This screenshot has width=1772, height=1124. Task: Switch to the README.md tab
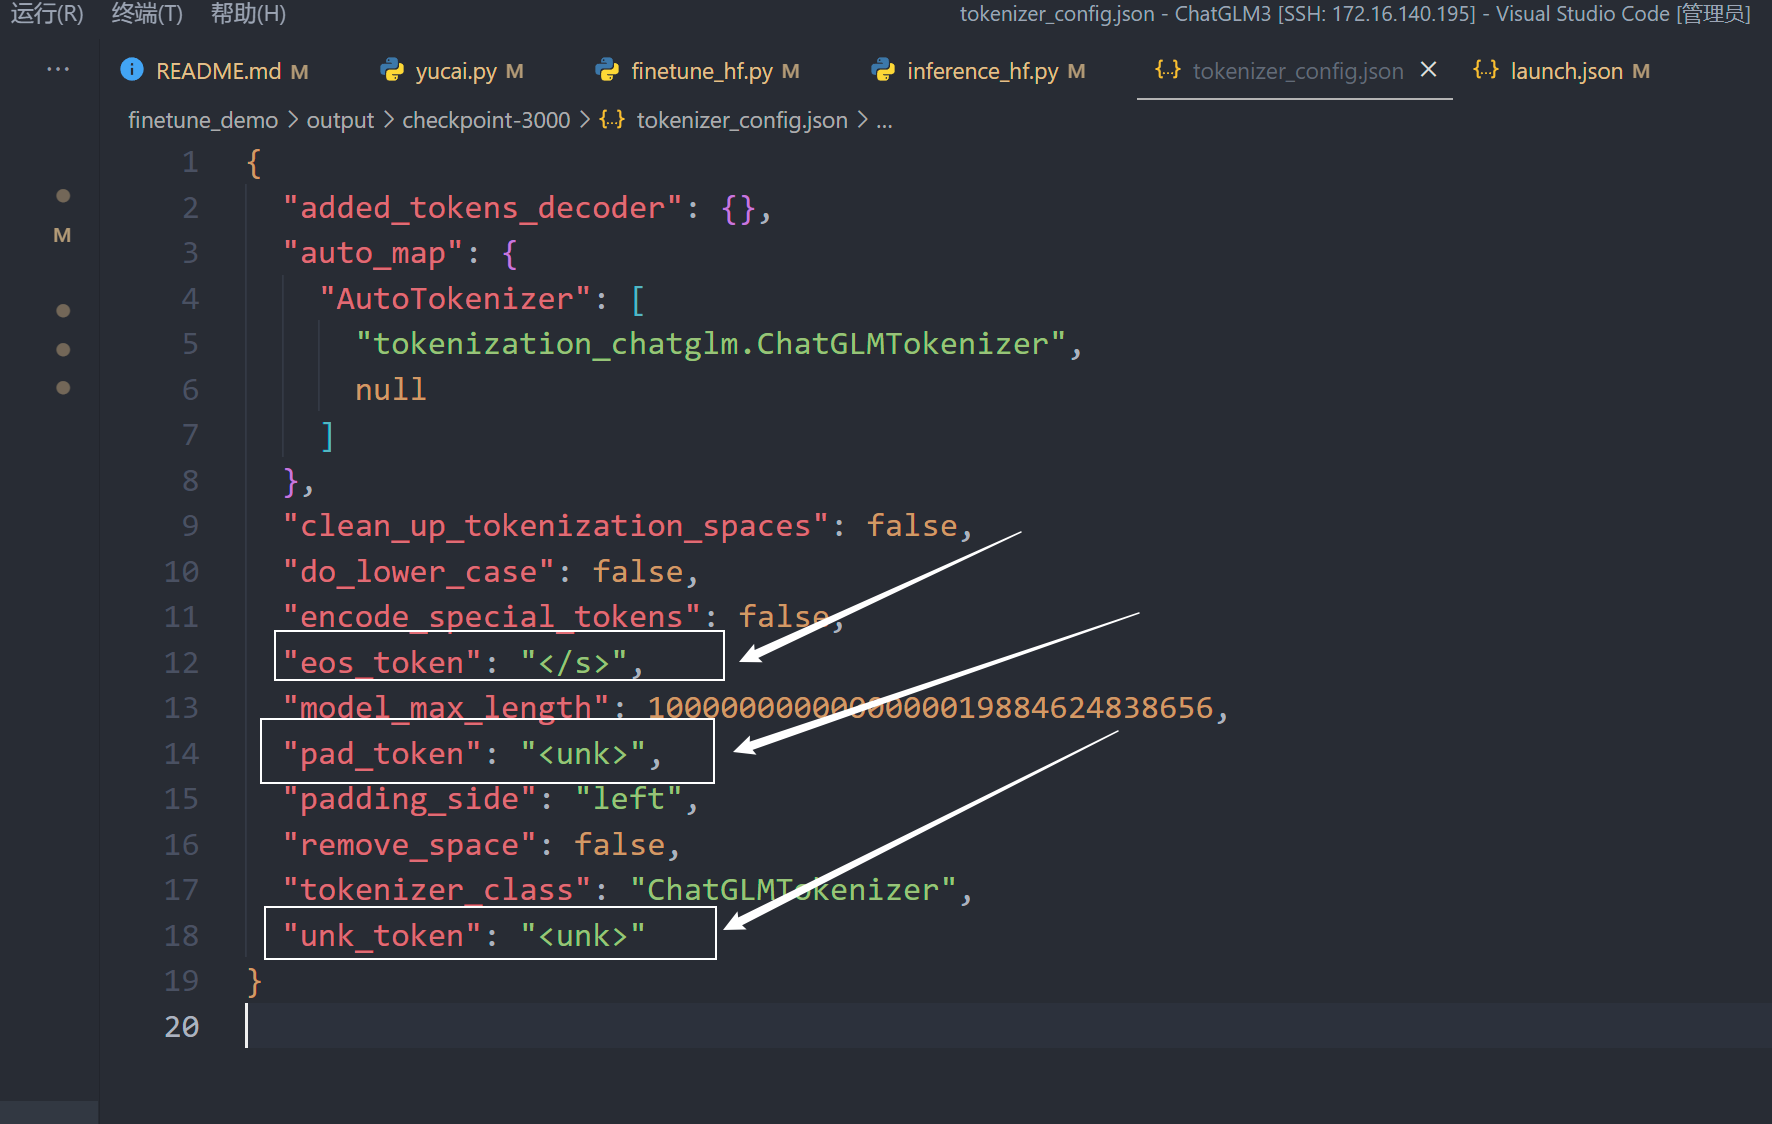coord(218,71)
